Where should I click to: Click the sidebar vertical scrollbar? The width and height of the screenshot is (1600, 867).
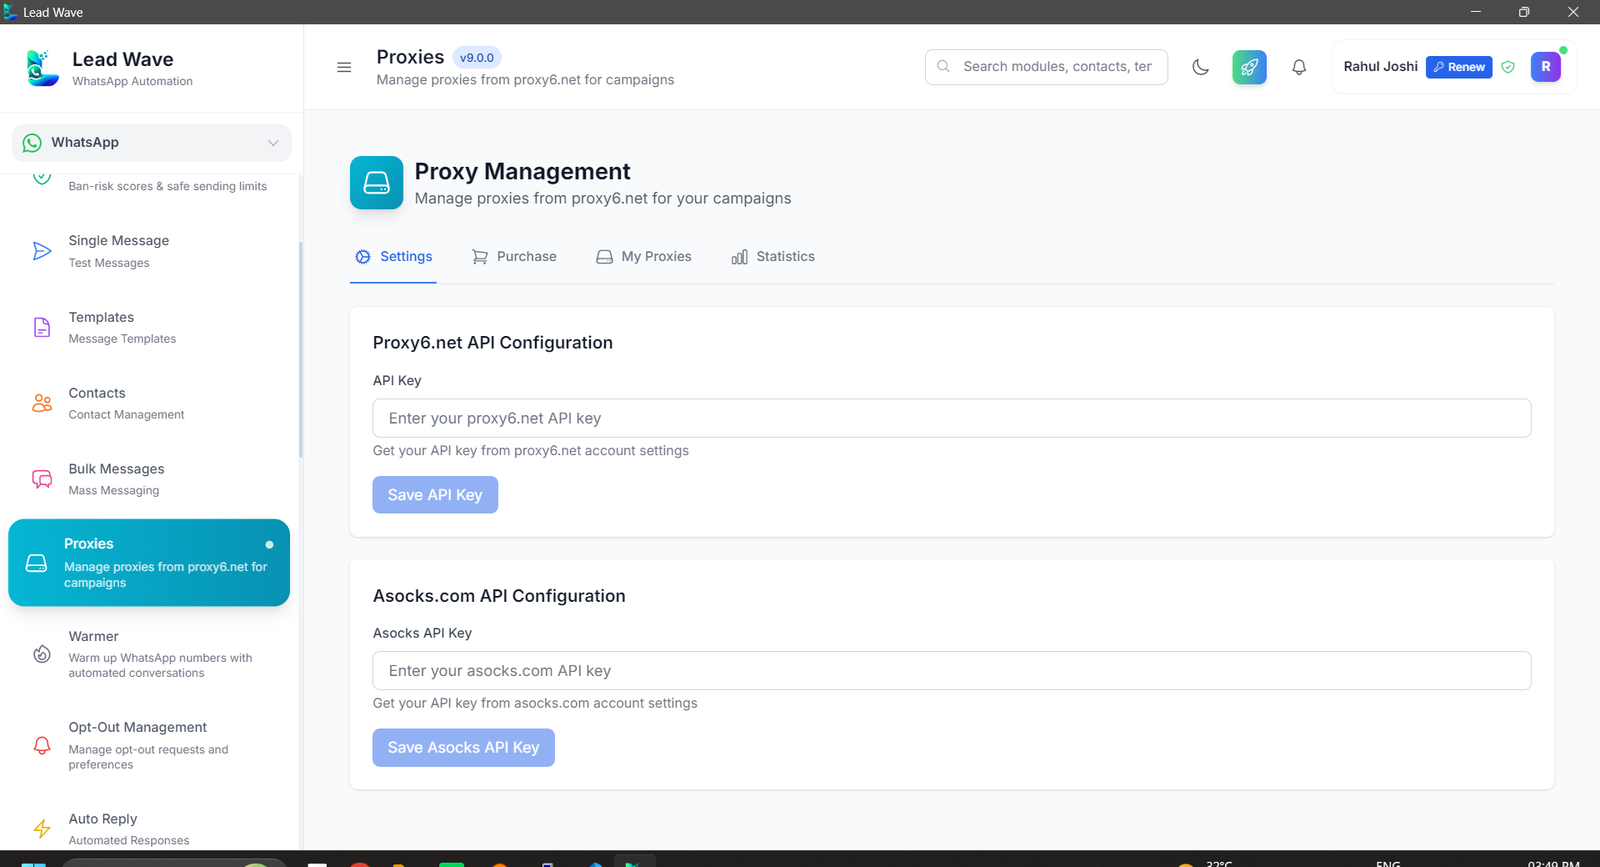click(x=300, y=350)
